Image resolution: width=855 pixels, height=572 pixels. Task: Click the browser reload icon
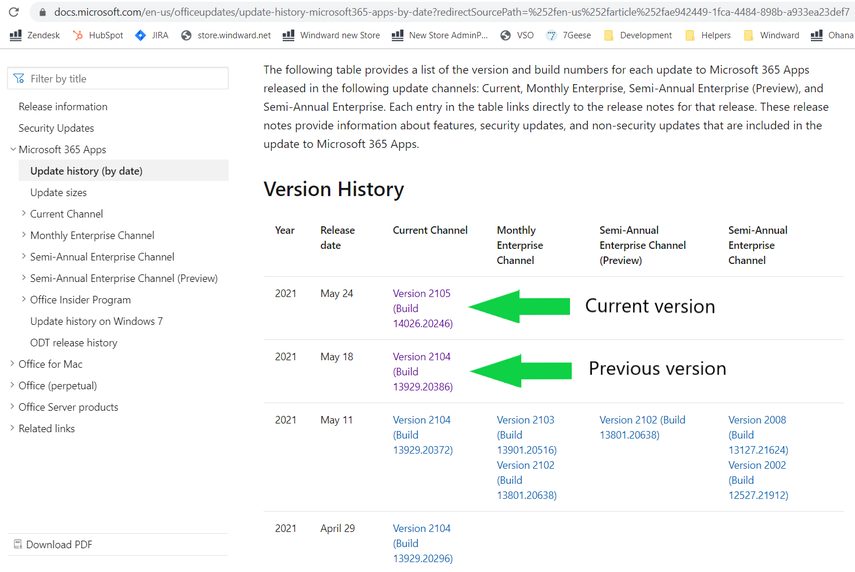click(13, 12)
